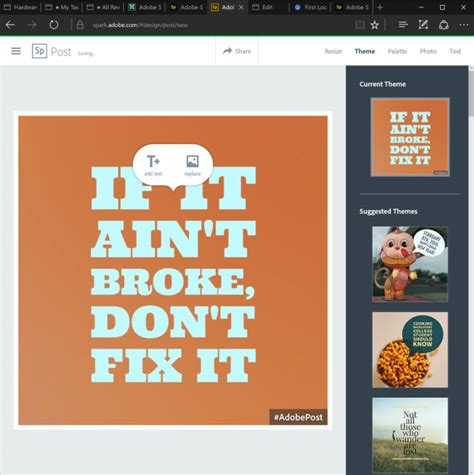Open reading view icon
Viewport: 474px width, 475px height.
[360, 25]
